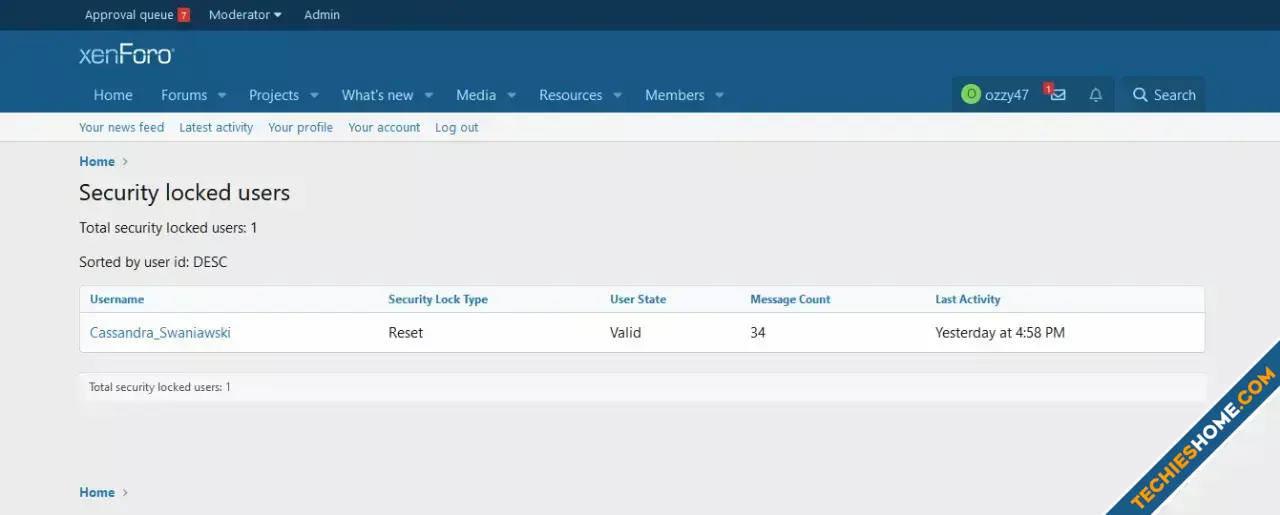Screen dimensions: 1280x515
Task: Open the Forums navigation tab
Action: click(x=184, y=95)
